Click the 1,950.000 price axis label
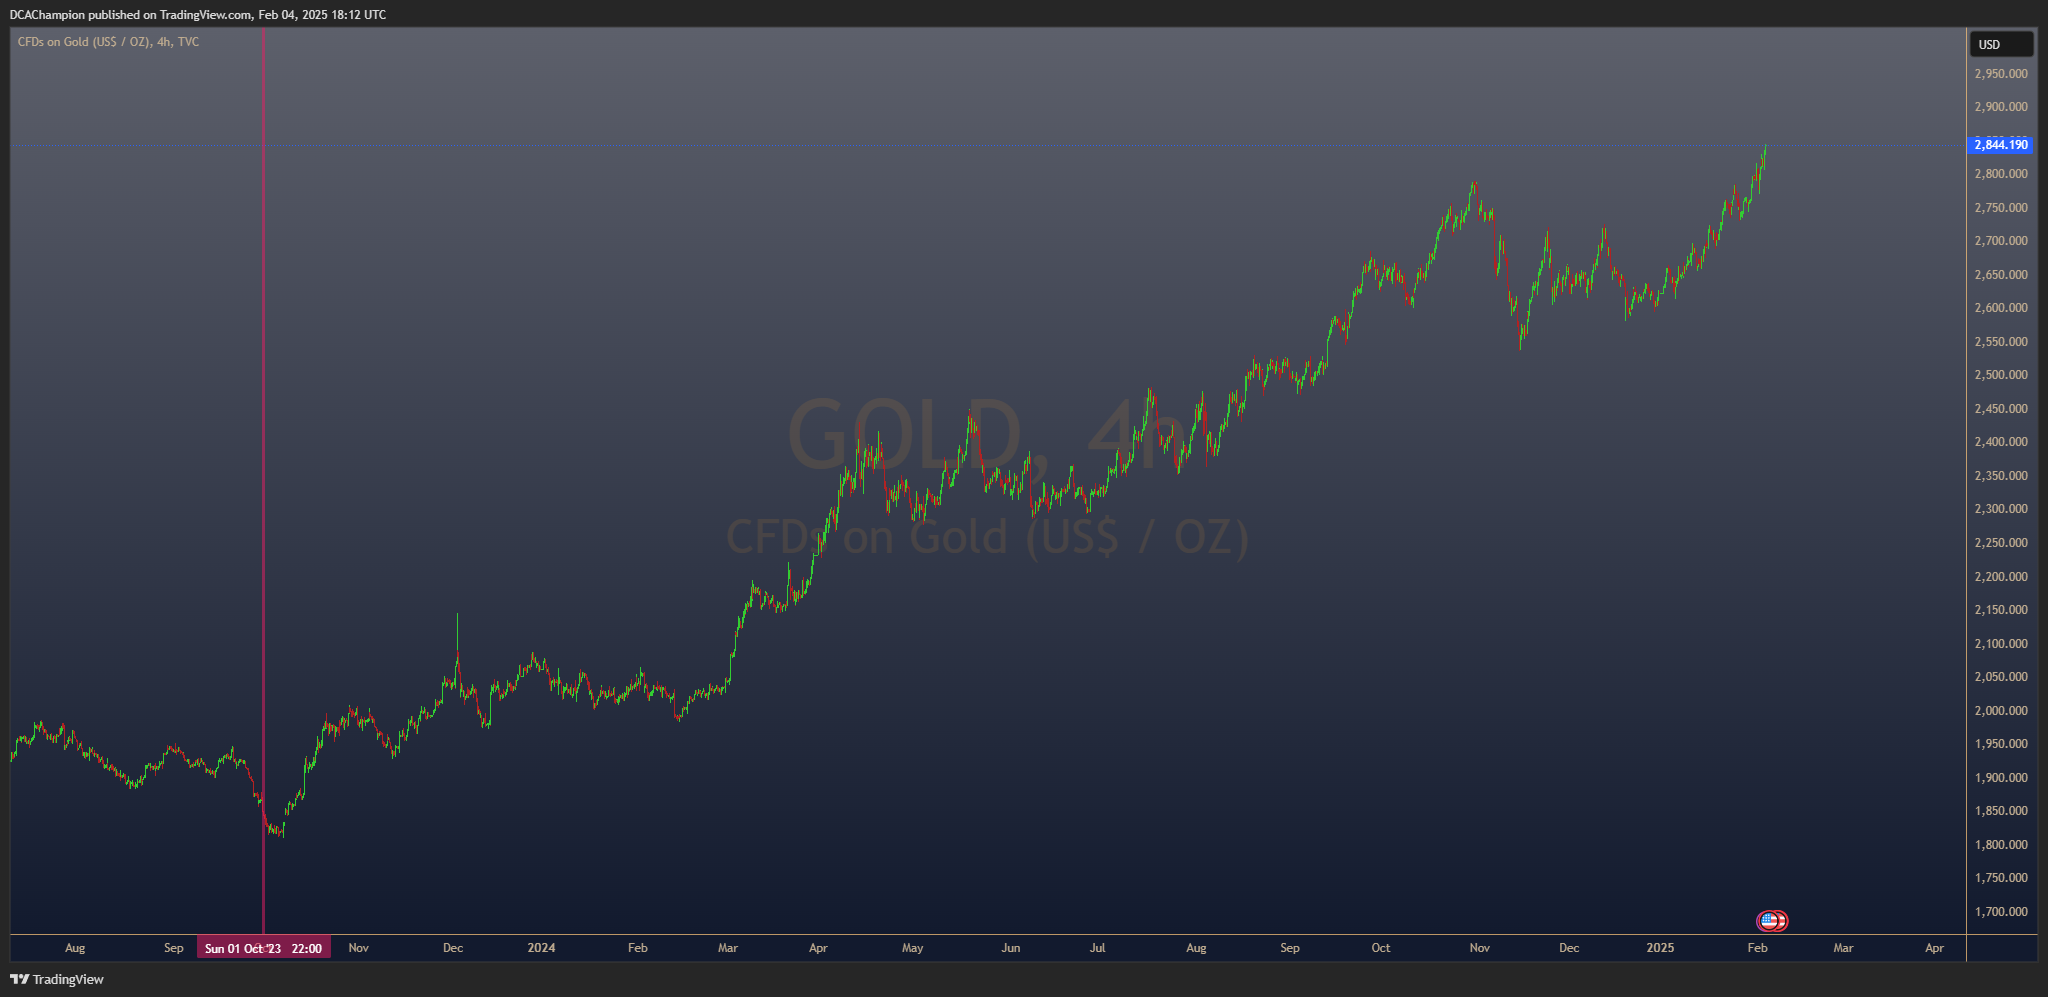 point(2001,744)
